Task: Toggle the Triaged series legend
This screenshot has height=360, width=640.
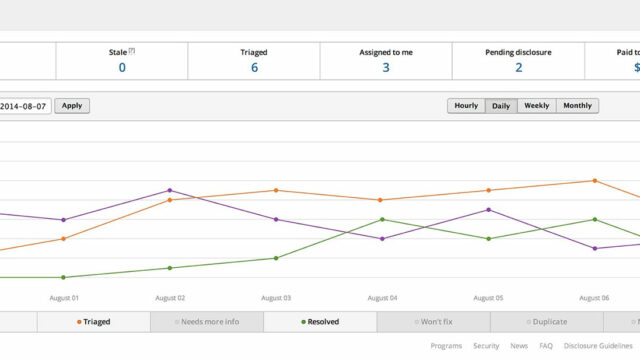Action: (94, 322)
